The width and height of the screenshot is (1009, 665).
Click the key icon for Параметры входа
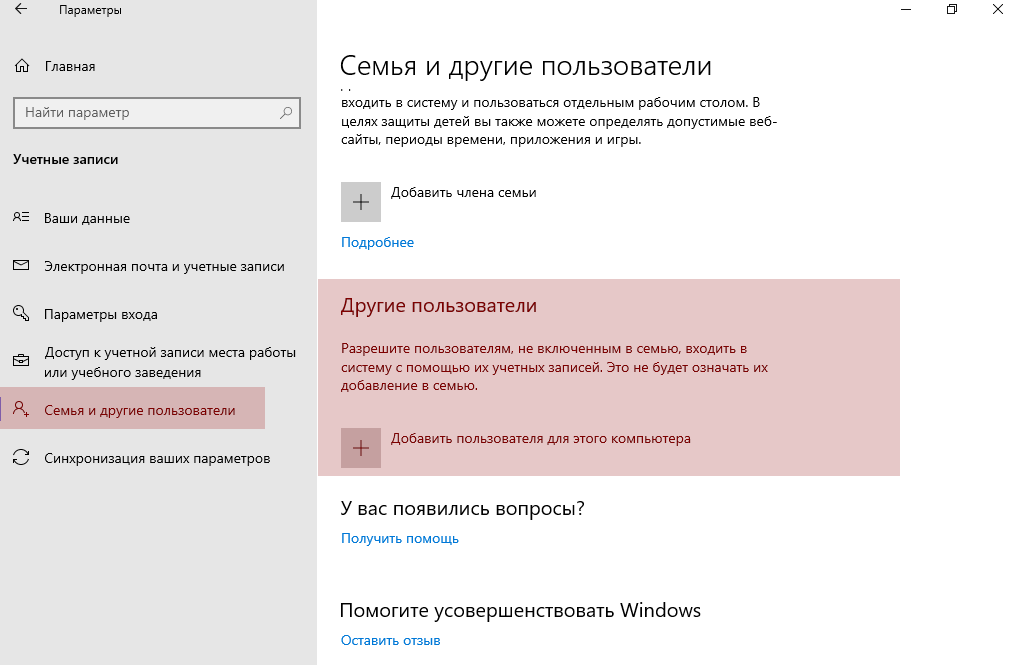point(21,314)
